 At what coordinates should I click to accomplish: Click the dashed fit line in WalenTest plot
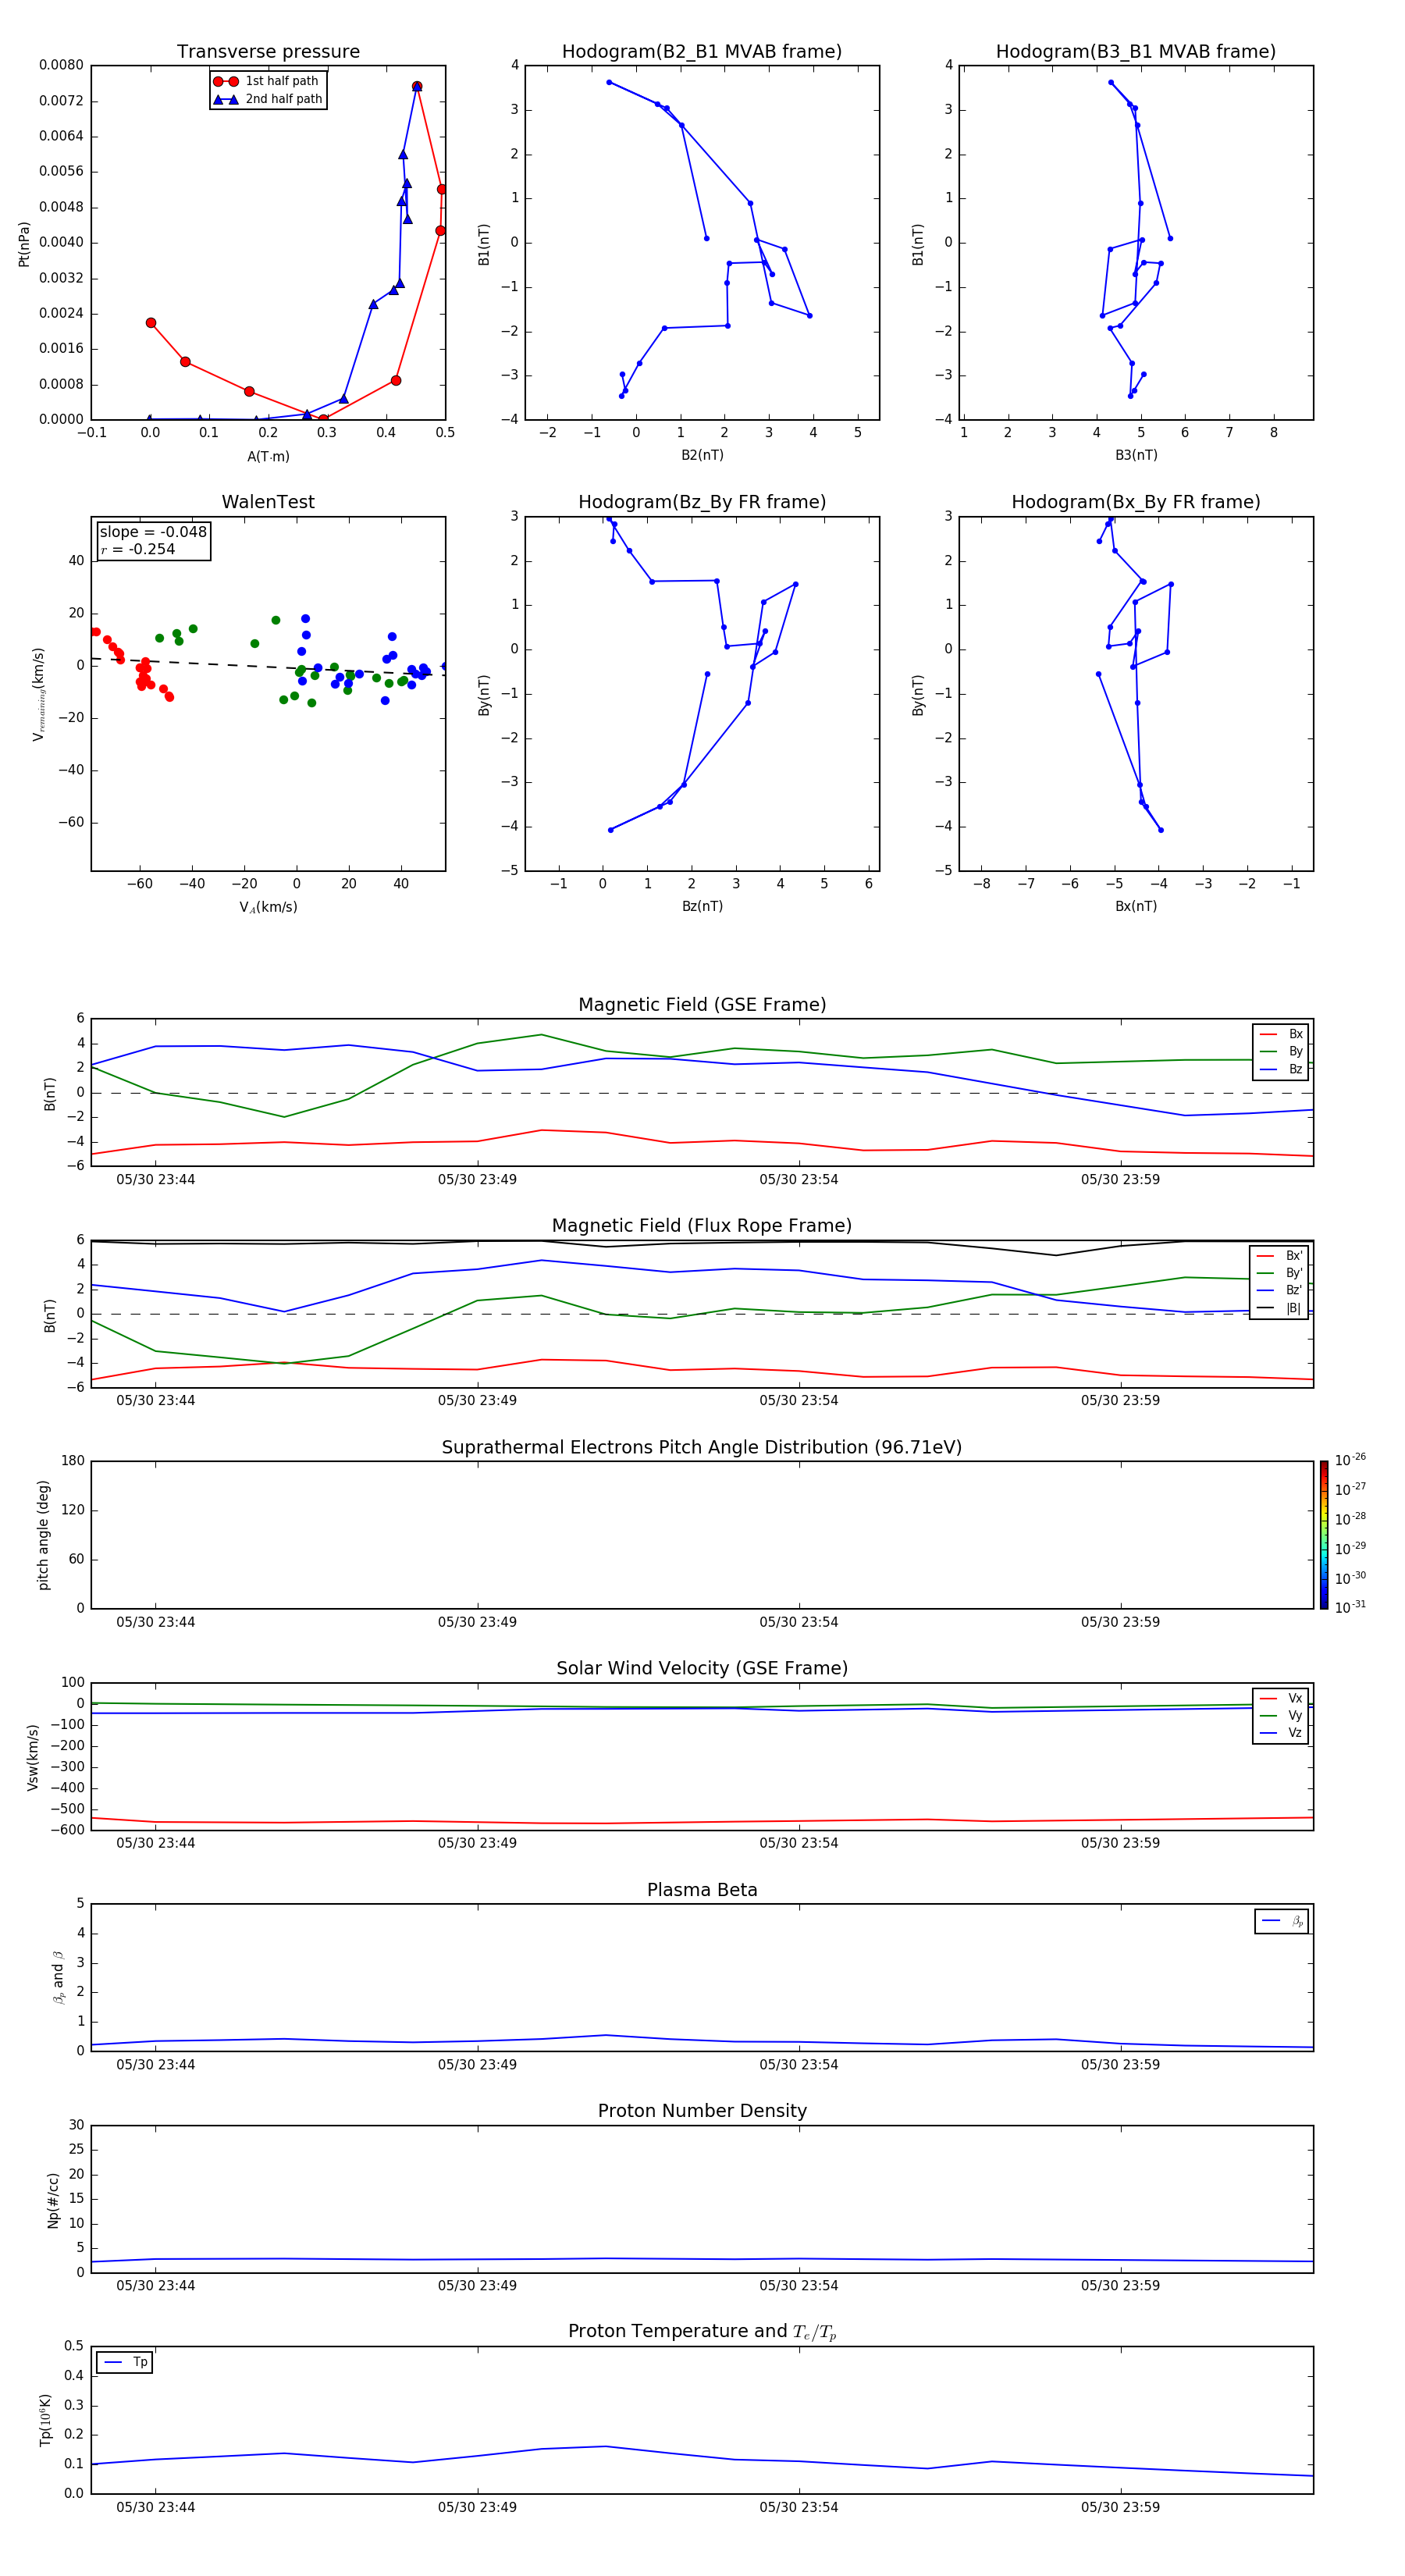coord(268,667)
